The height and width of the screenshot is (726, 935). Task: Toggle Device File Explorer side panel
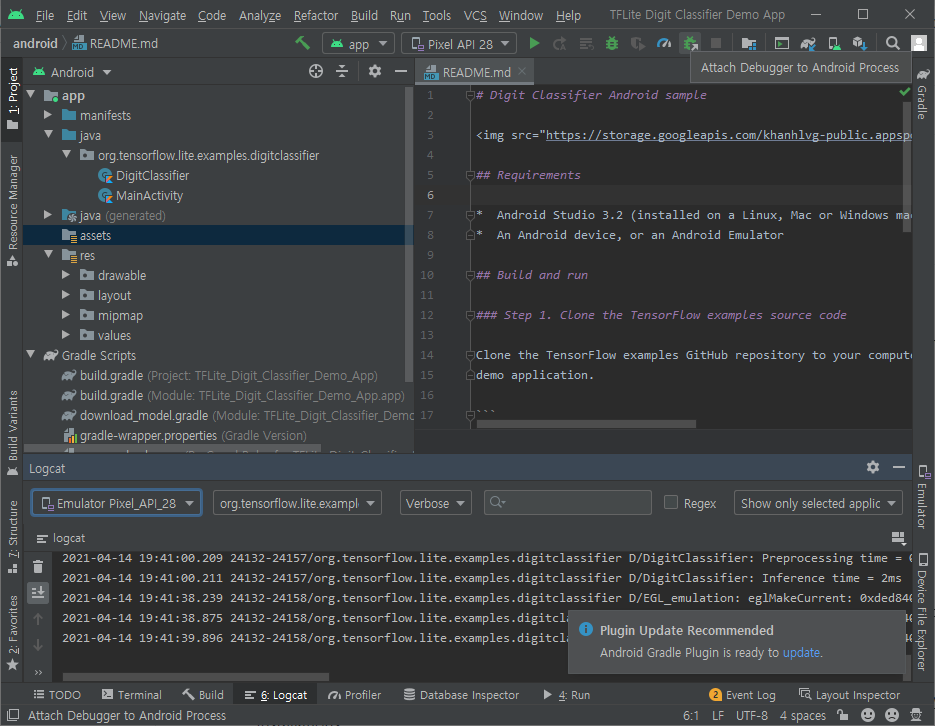(x=923, y=612)
